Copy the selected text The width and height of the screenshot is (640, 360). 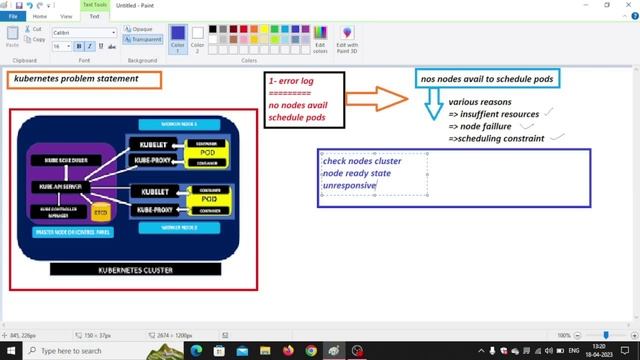pos(35,40)
